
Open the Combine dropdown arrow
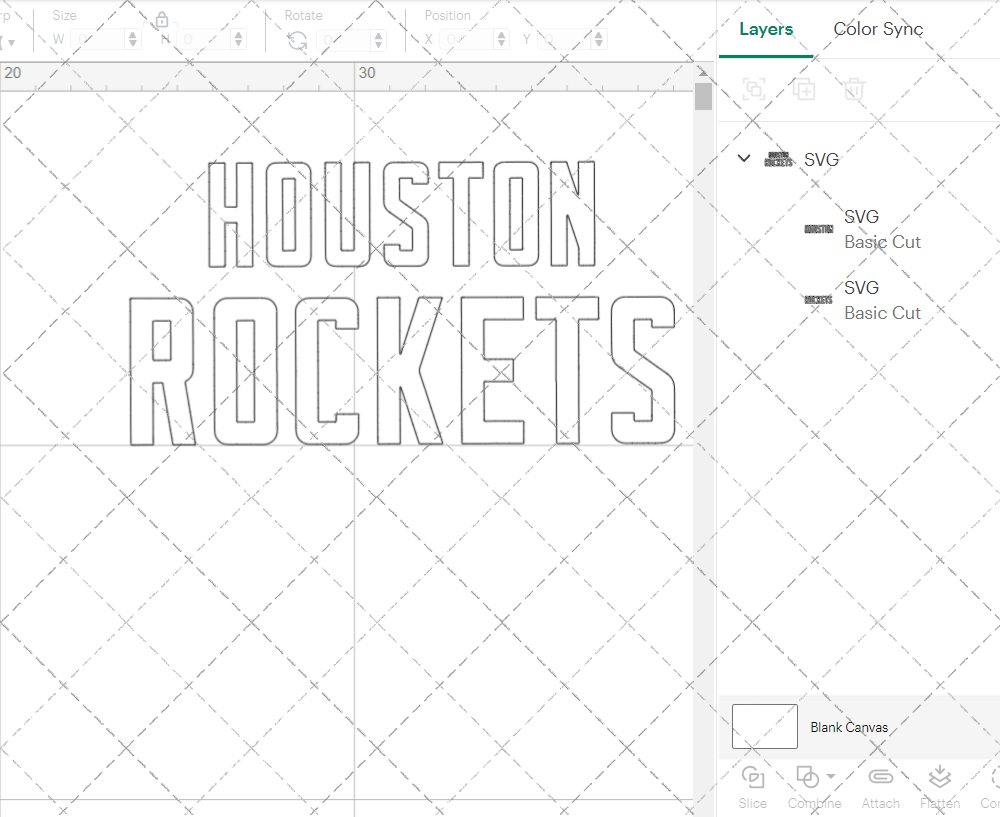point(830,776)
